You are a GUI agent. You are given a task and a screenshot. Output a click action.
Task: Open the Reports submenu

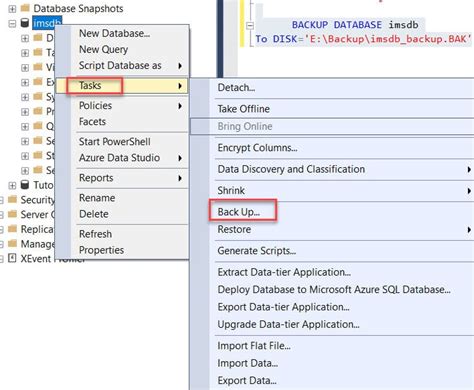pos(123,178)
